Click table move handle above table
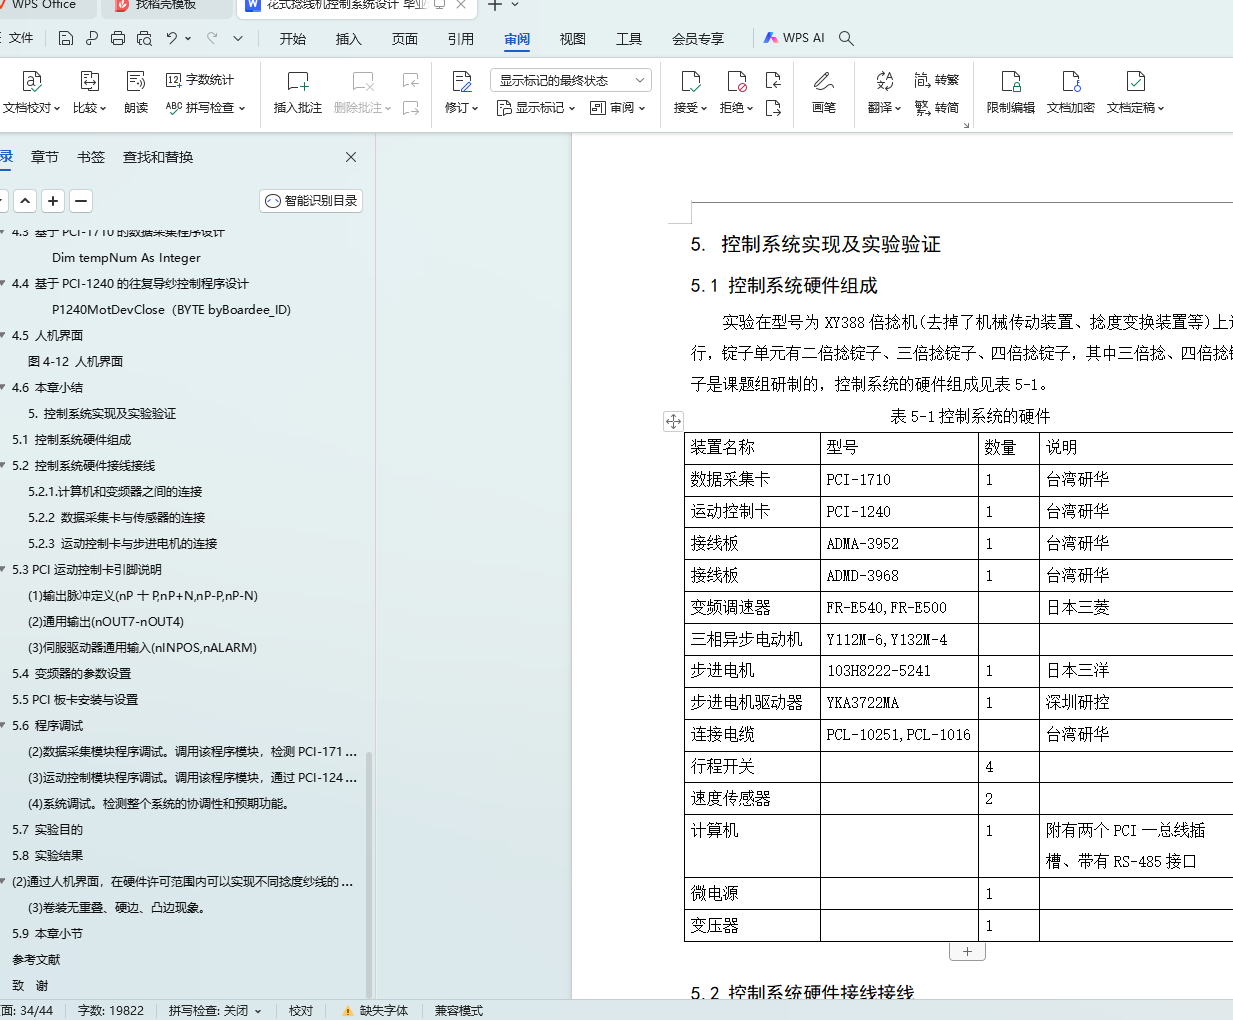The image size is (1233, 1020). [673, 422]
